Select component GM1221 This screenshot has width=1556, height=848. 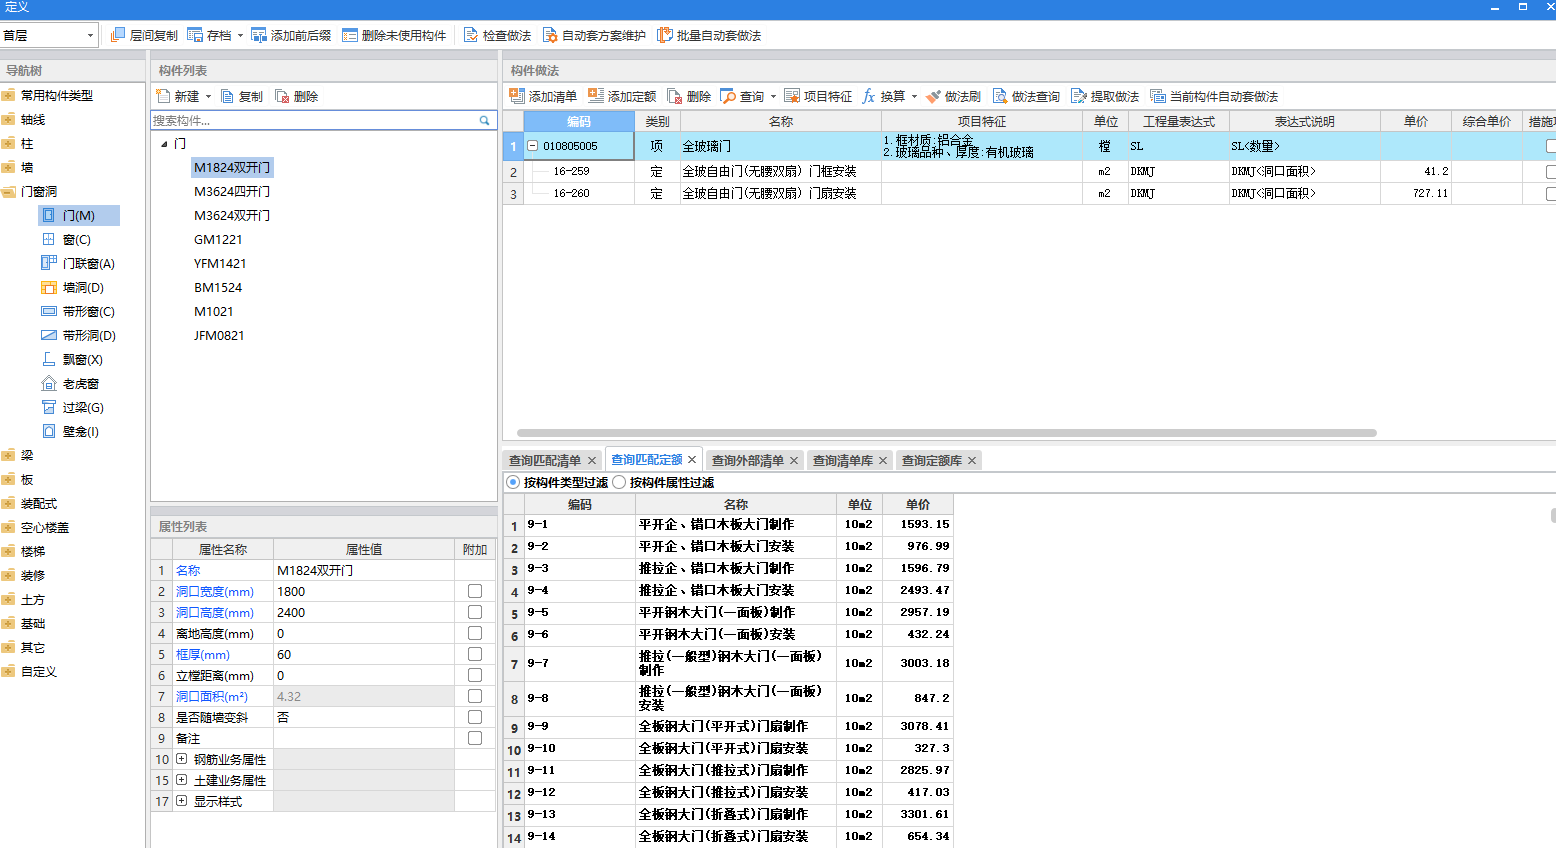218,239
